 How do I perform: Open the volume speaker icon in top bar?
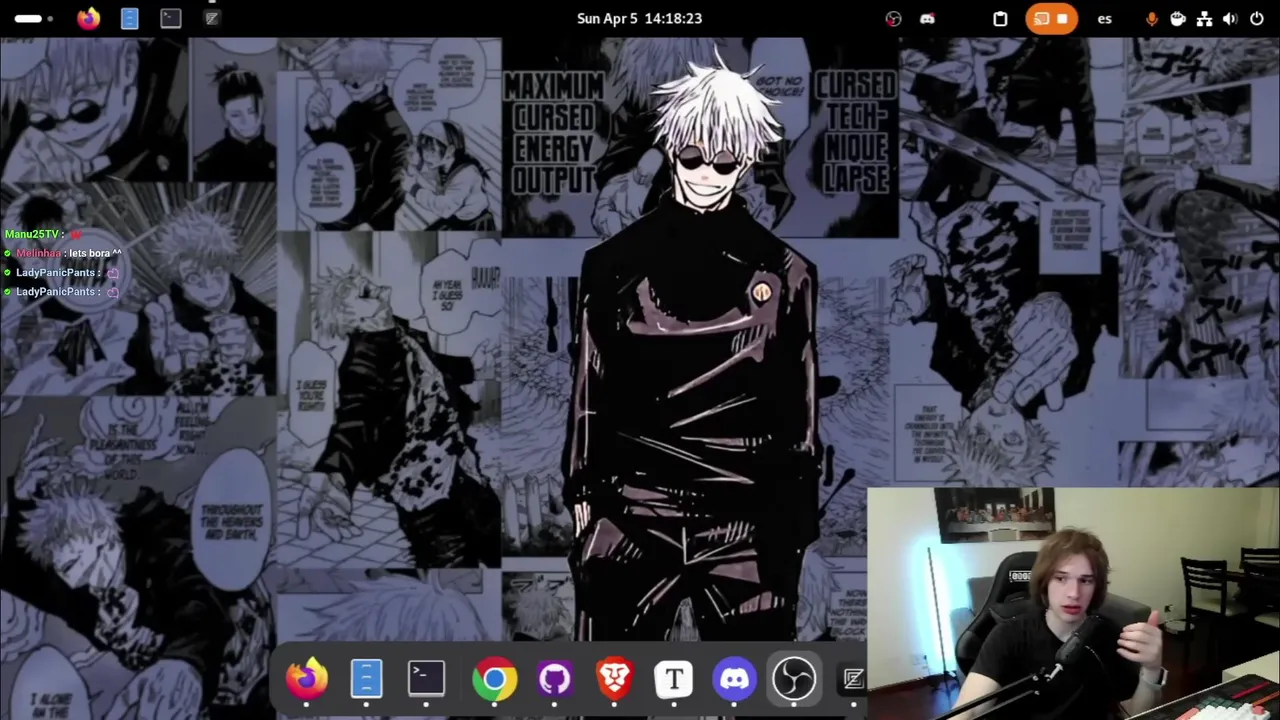pos(1230,18)
